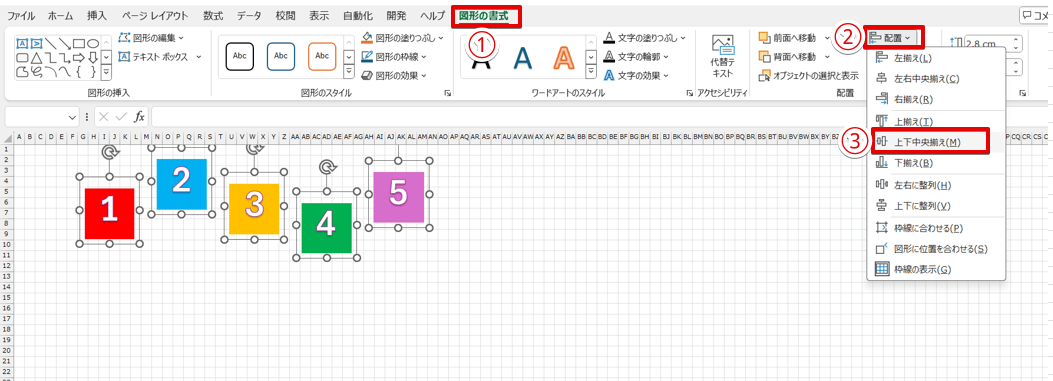Screen dimensions: 1053x381
Task: Select the left brace shape
Action: click(79, 72)
